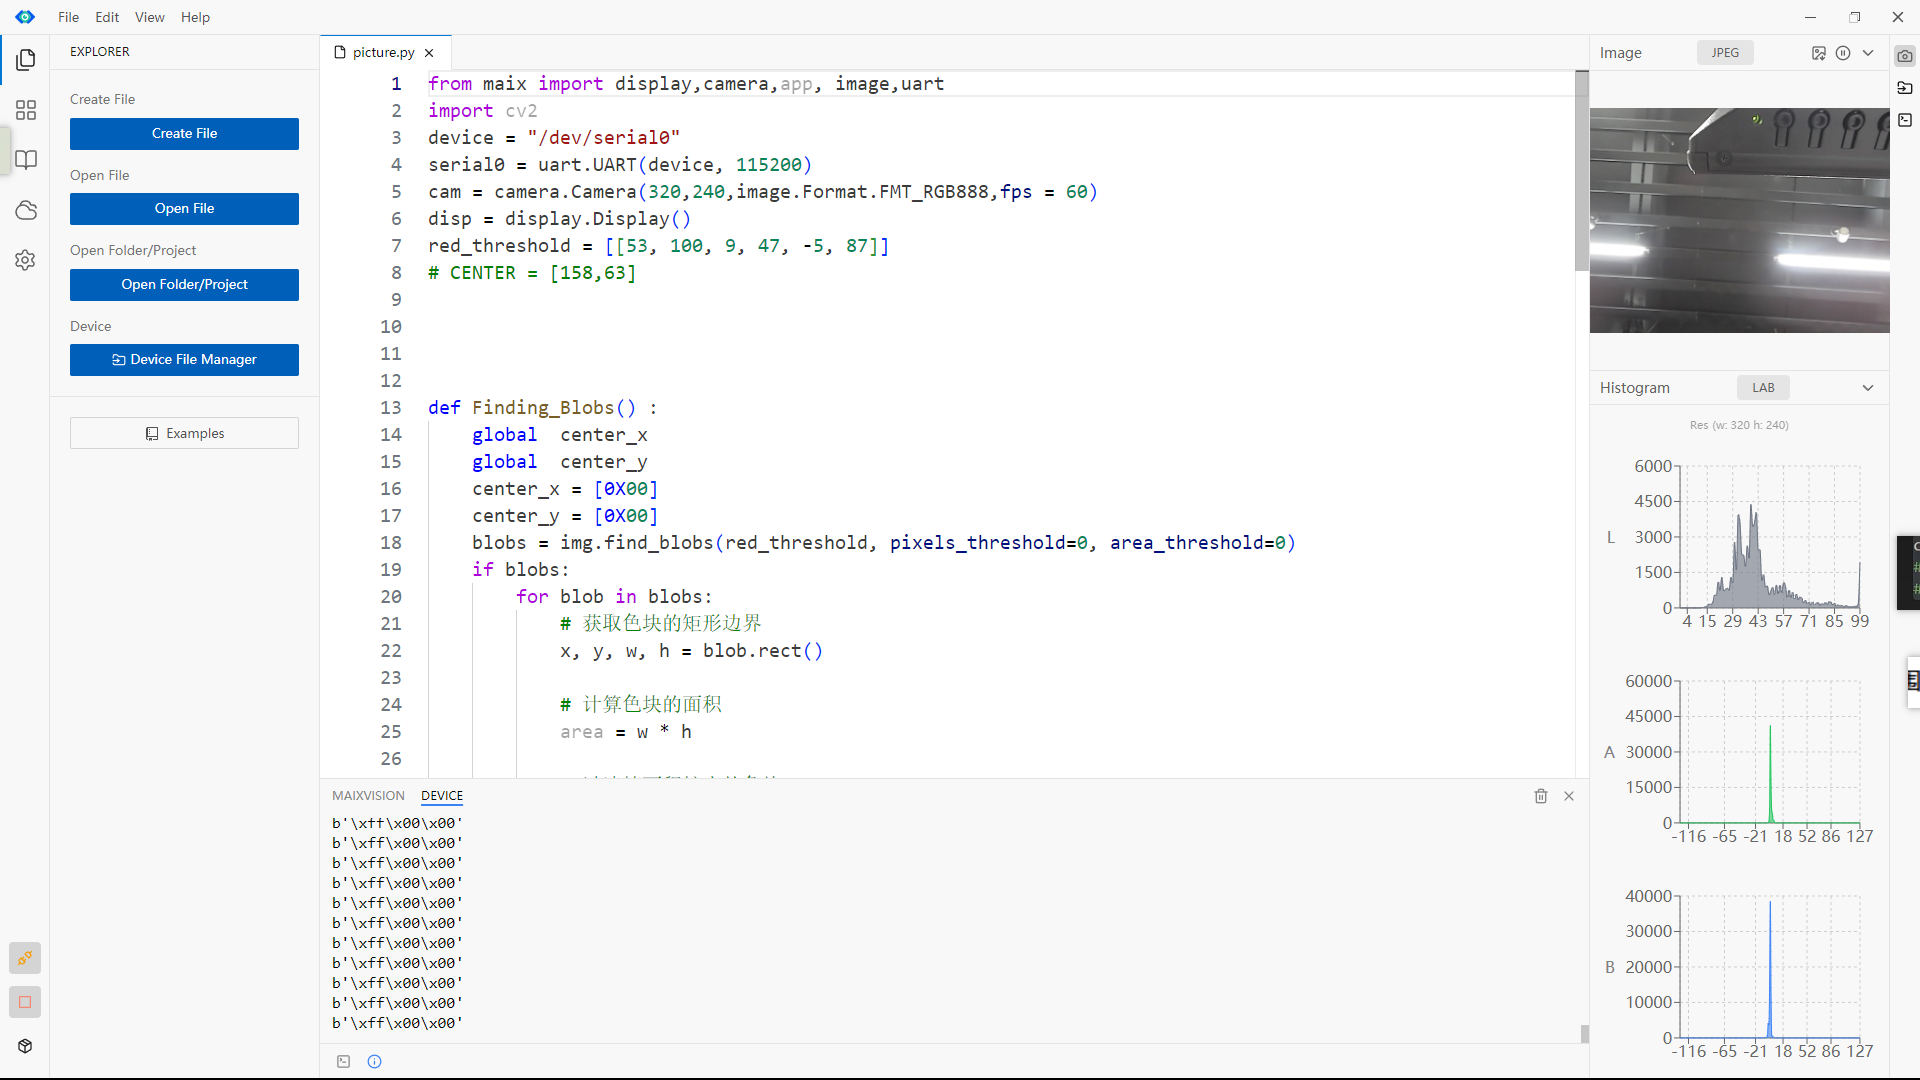Screen dimensions: 1920x1080
Task: Click the MaixVision logo icon
Action: pos(25,17)
